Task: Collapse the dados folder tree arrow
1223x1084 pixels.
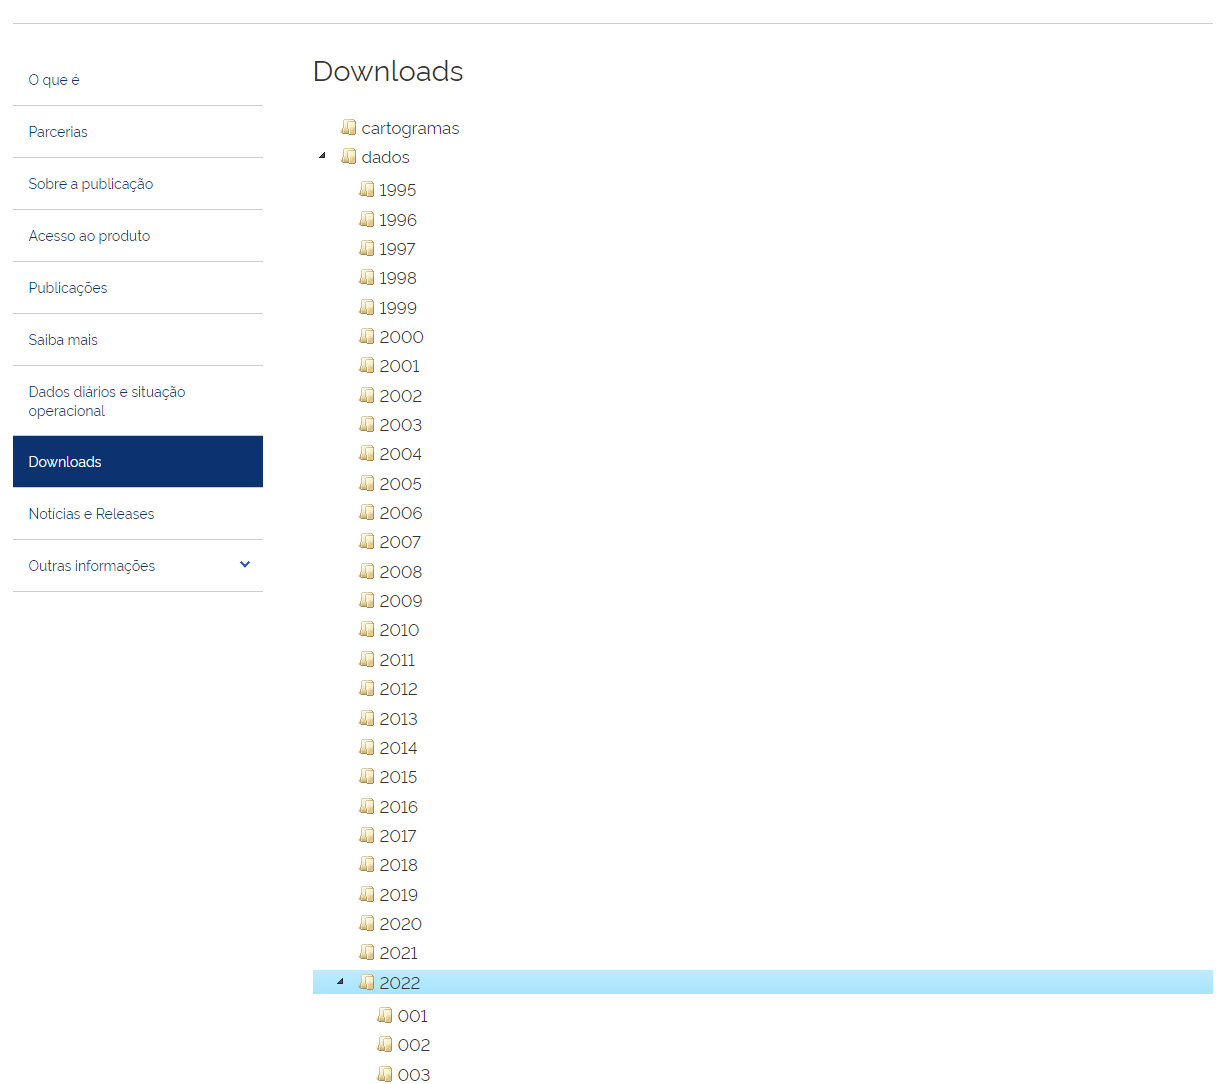Action: 323,156
